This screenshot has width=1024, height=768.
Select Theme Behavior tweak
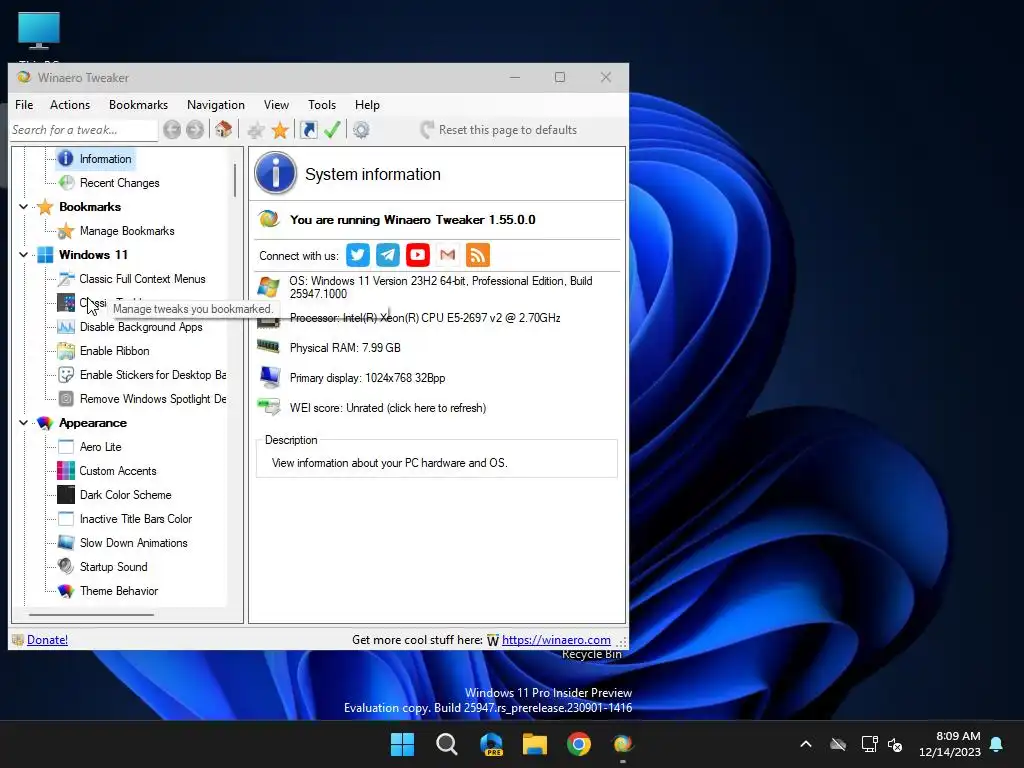point(119,591)
